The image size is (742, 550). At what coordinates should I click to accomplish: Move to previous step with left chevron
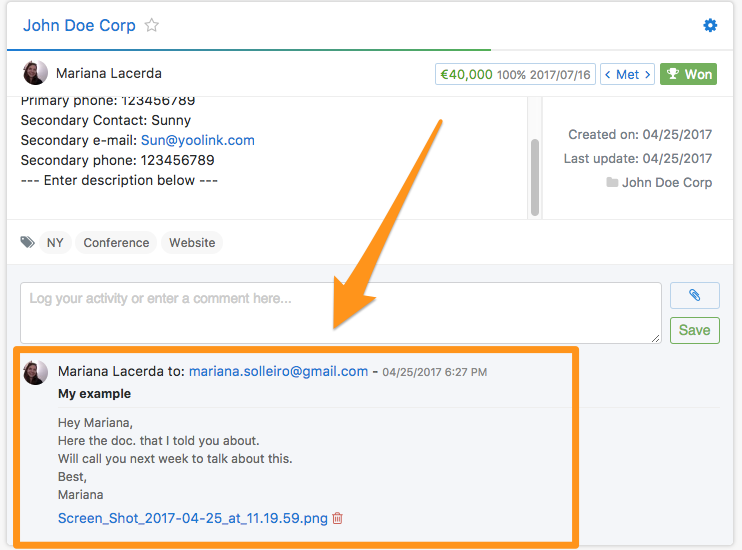click(x=607, y=74)
